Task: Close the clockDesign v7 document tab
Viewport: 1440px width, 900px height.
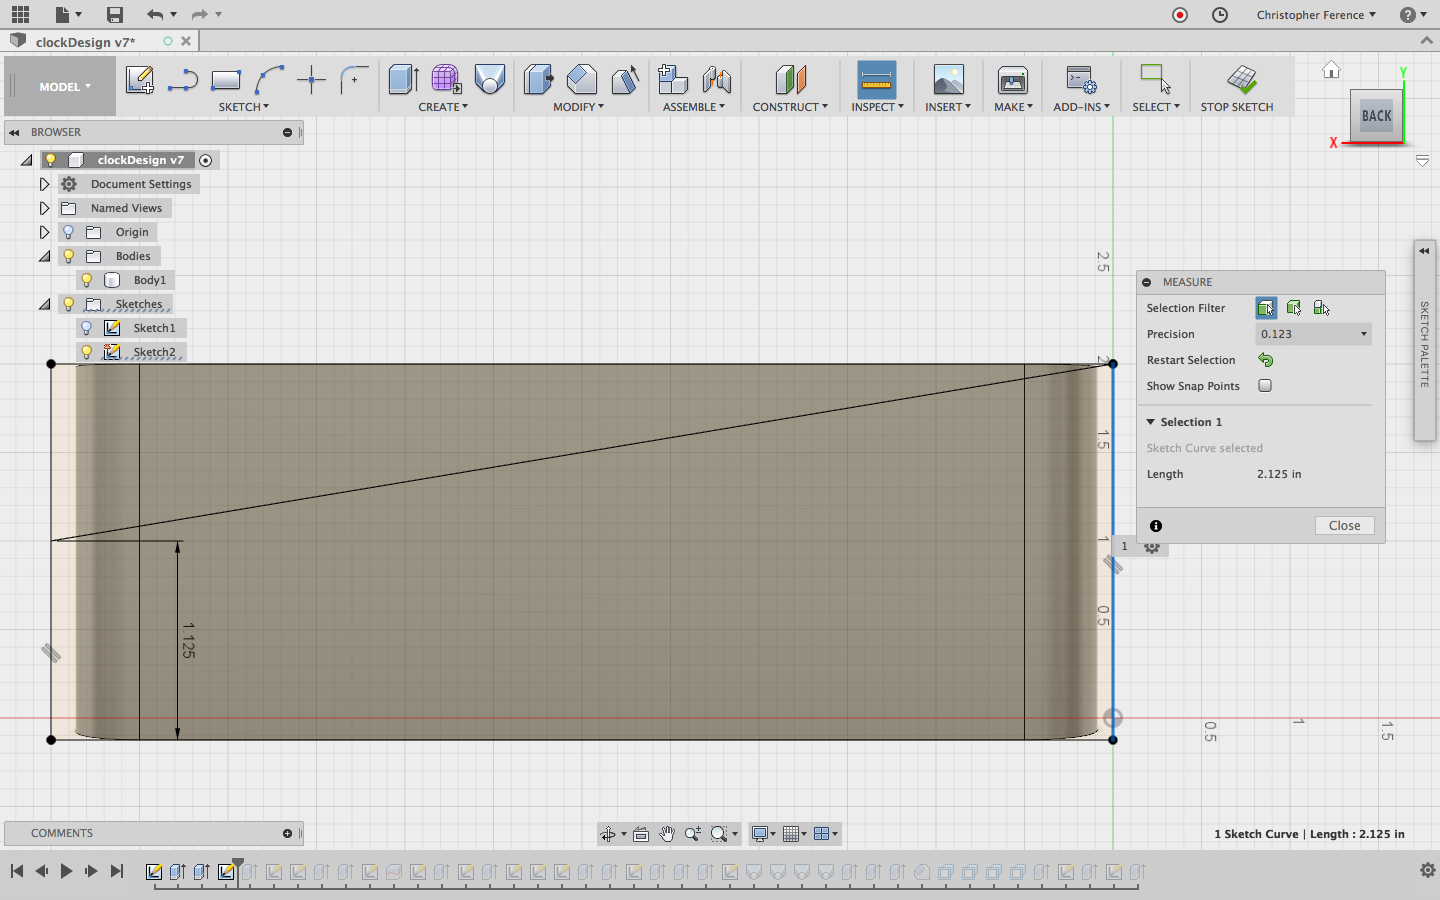Action: [x=186, y=41]
